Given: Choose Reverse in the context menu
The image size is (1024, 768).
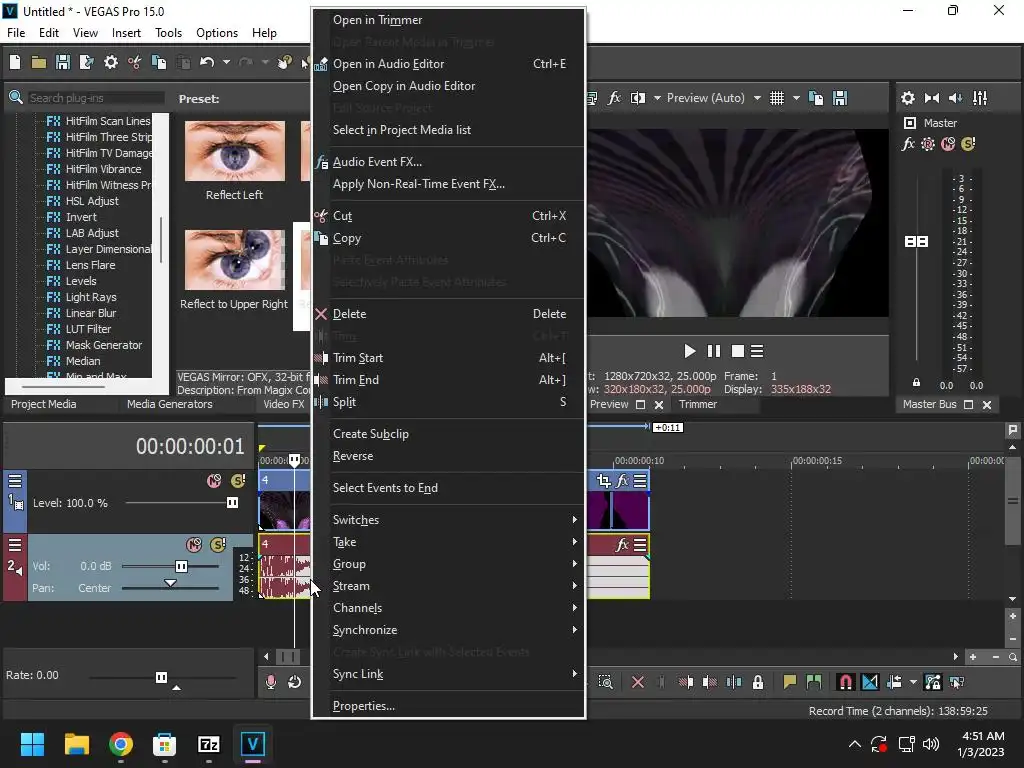Looking at the screenshot, I should (x=448, y=456).
